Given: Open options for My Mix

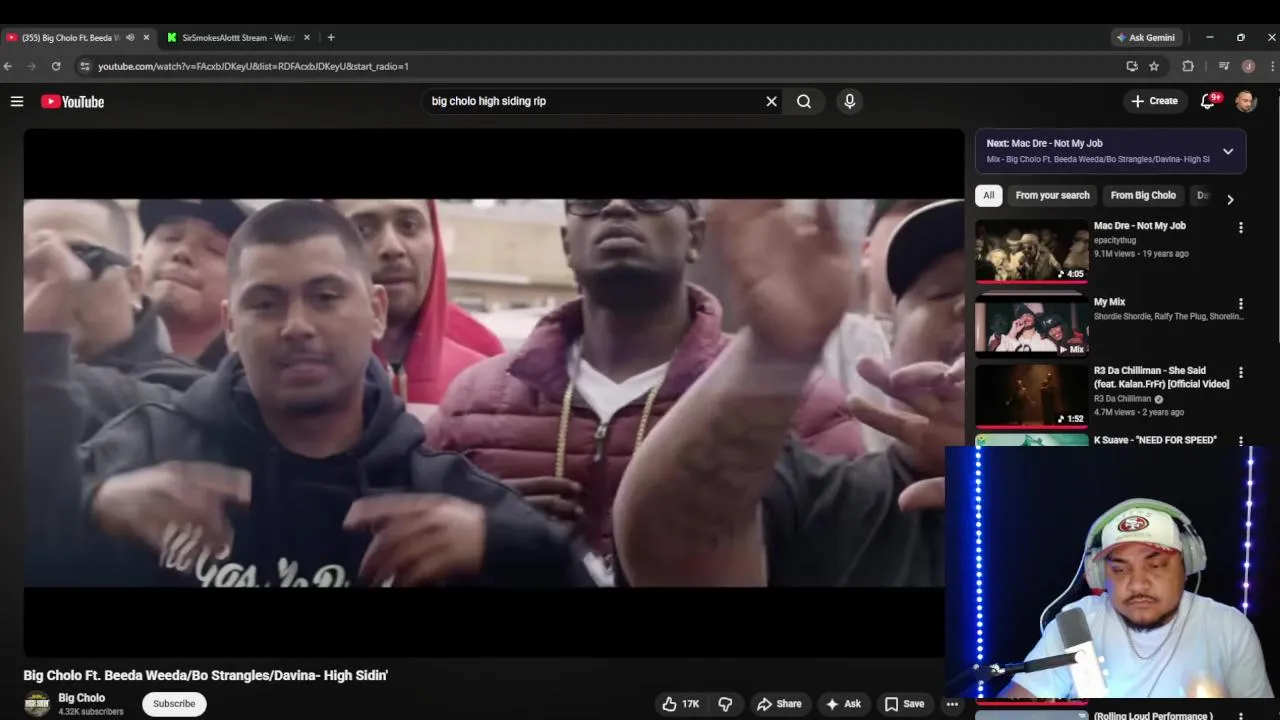Looking at the screenshot, I should (1241, 304).
